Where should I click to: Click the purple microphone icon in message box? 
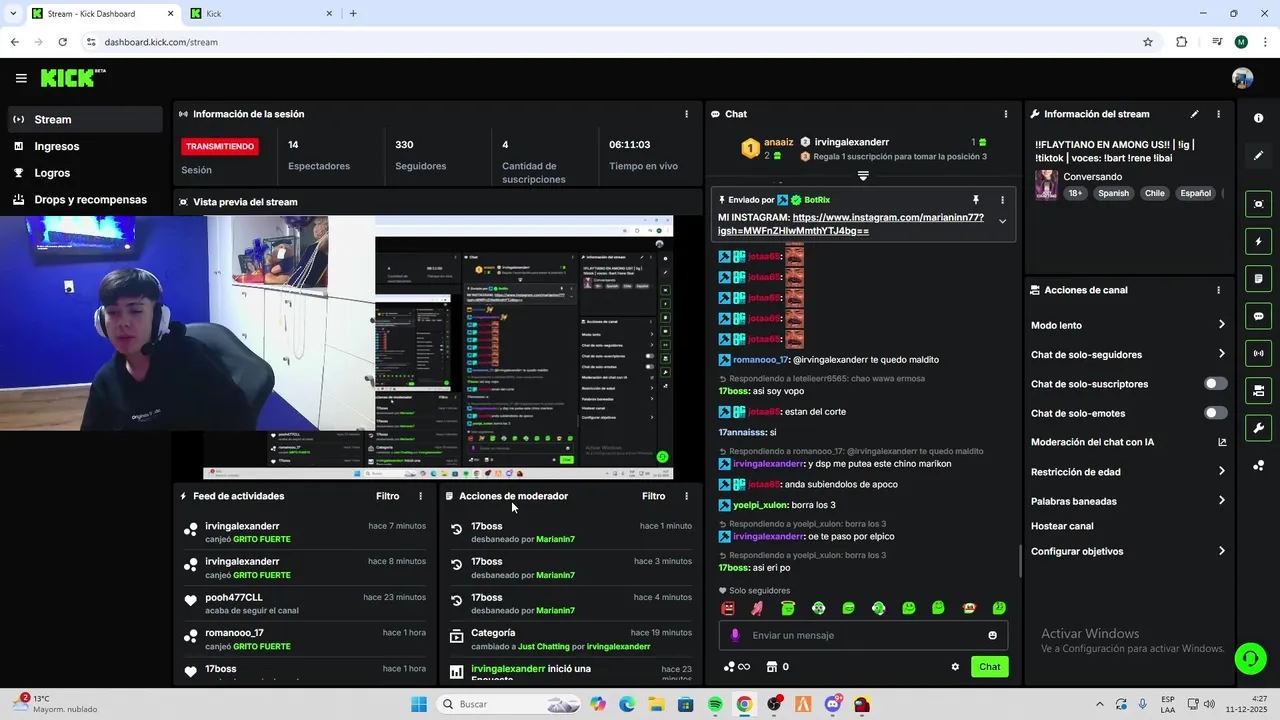pos(735,635)
